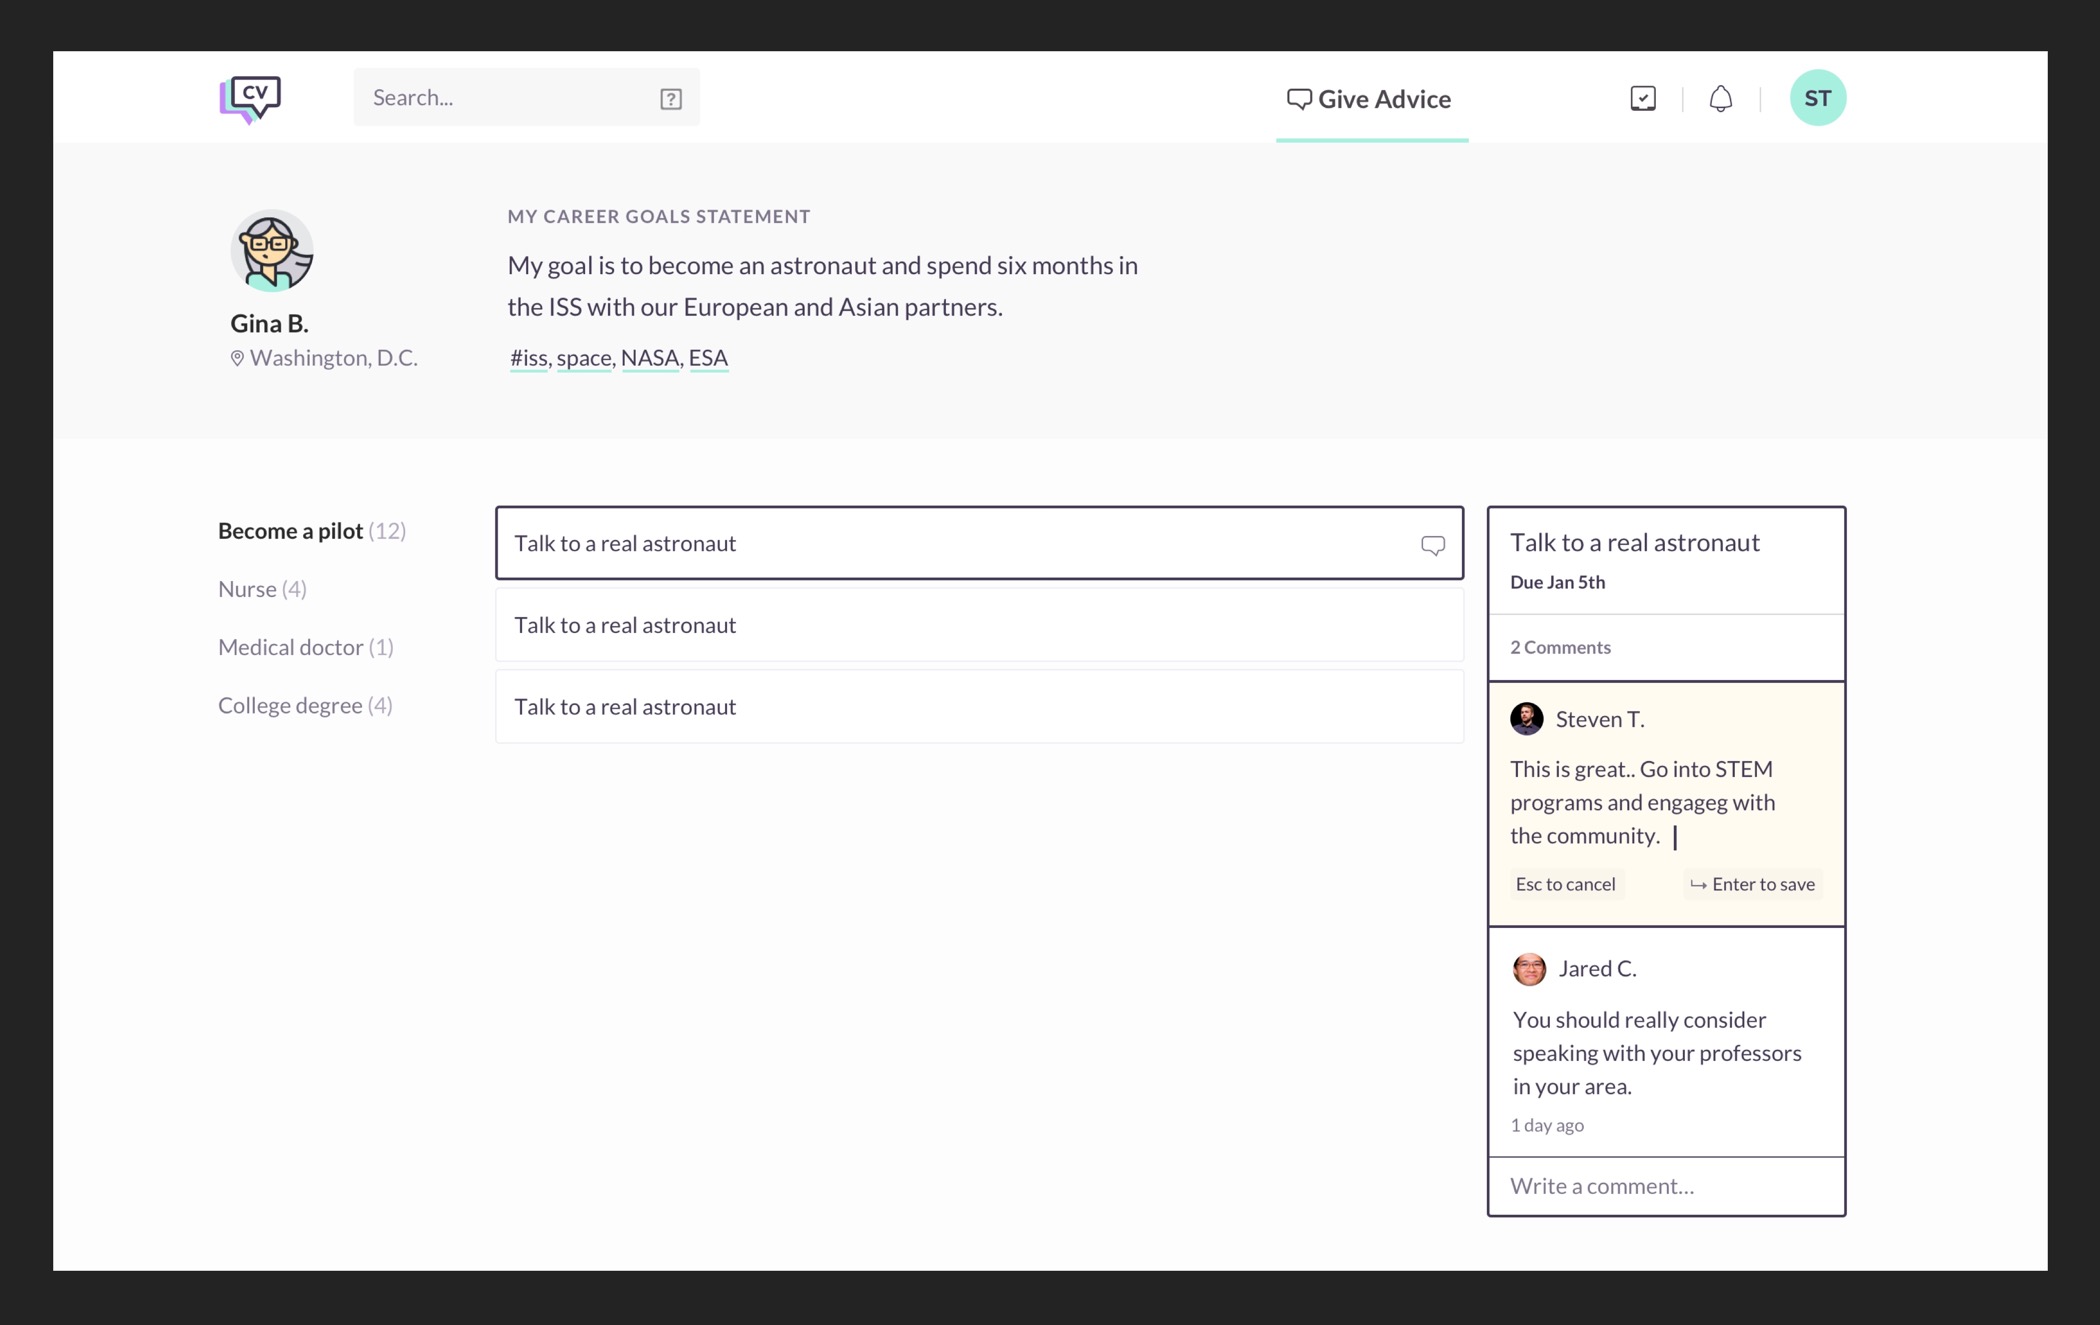
Task: Switch to the Give Advice tab
Action: 1369,99
